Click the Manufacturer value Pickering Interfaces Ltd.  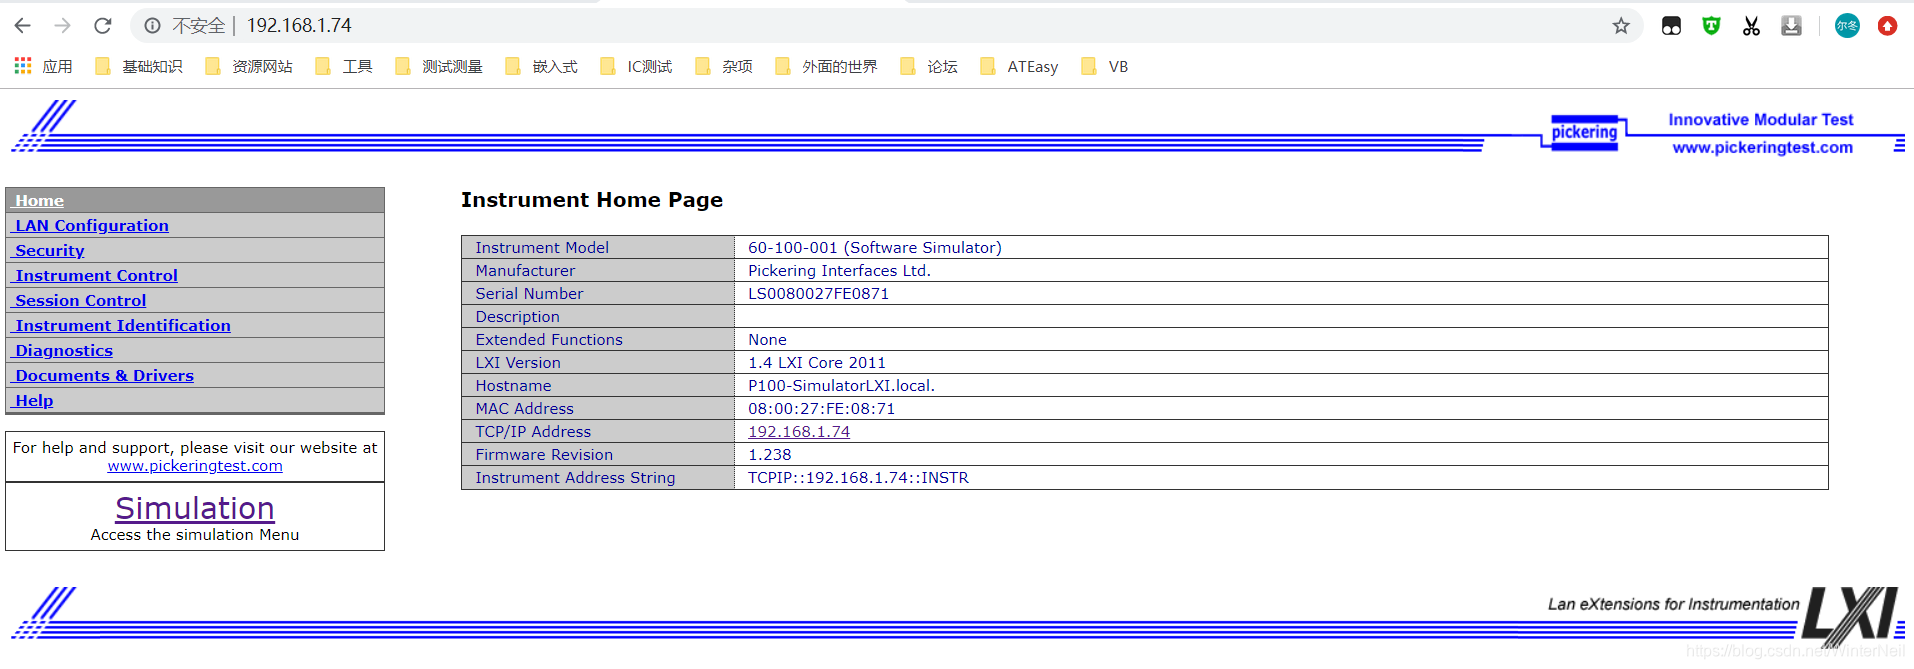coord(839,271)
